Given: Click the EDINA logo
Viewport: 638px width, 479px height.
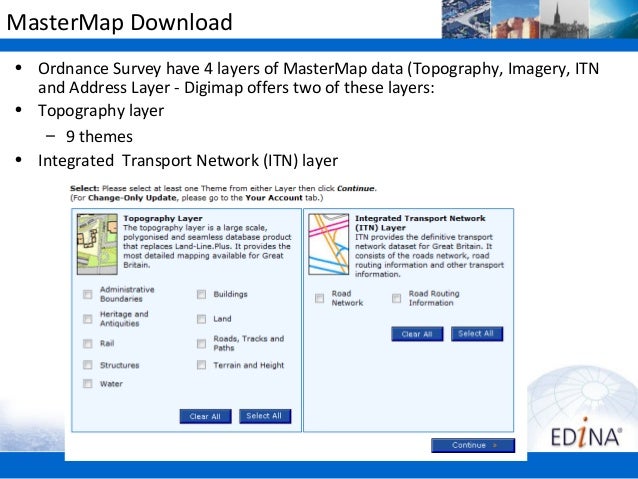Looking at the screenshot, I should 586,433.
